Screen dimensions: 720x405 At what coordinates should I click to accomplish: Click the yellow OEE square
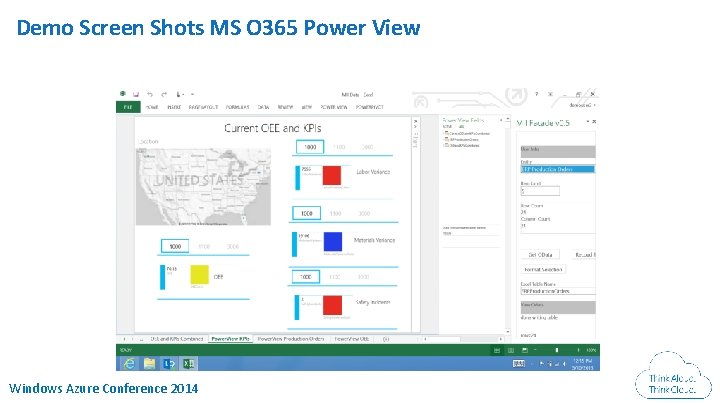pyautogui.click(x=199, y=275)
